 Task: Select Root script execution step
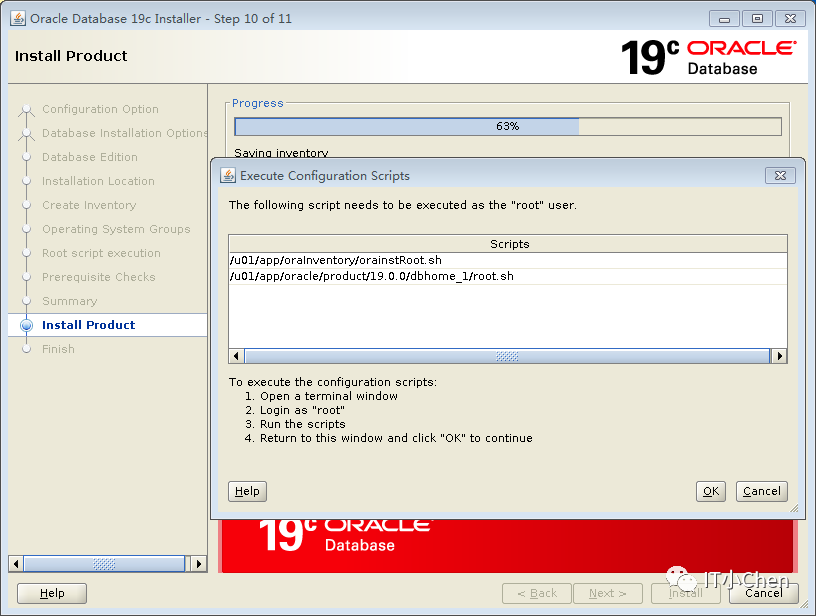(x=101, y=253)
